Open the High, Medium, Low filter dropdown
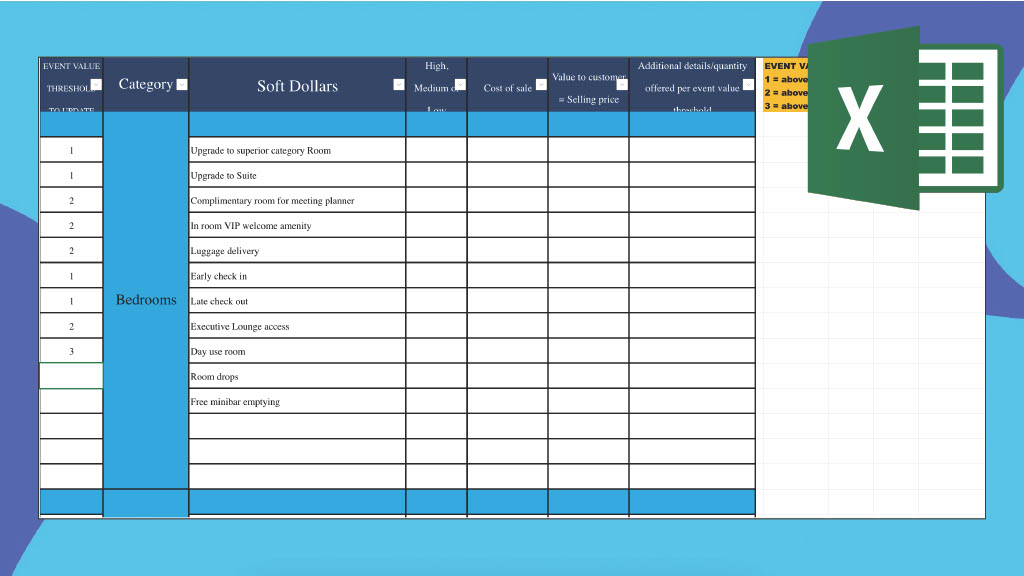 coord(460,84)
